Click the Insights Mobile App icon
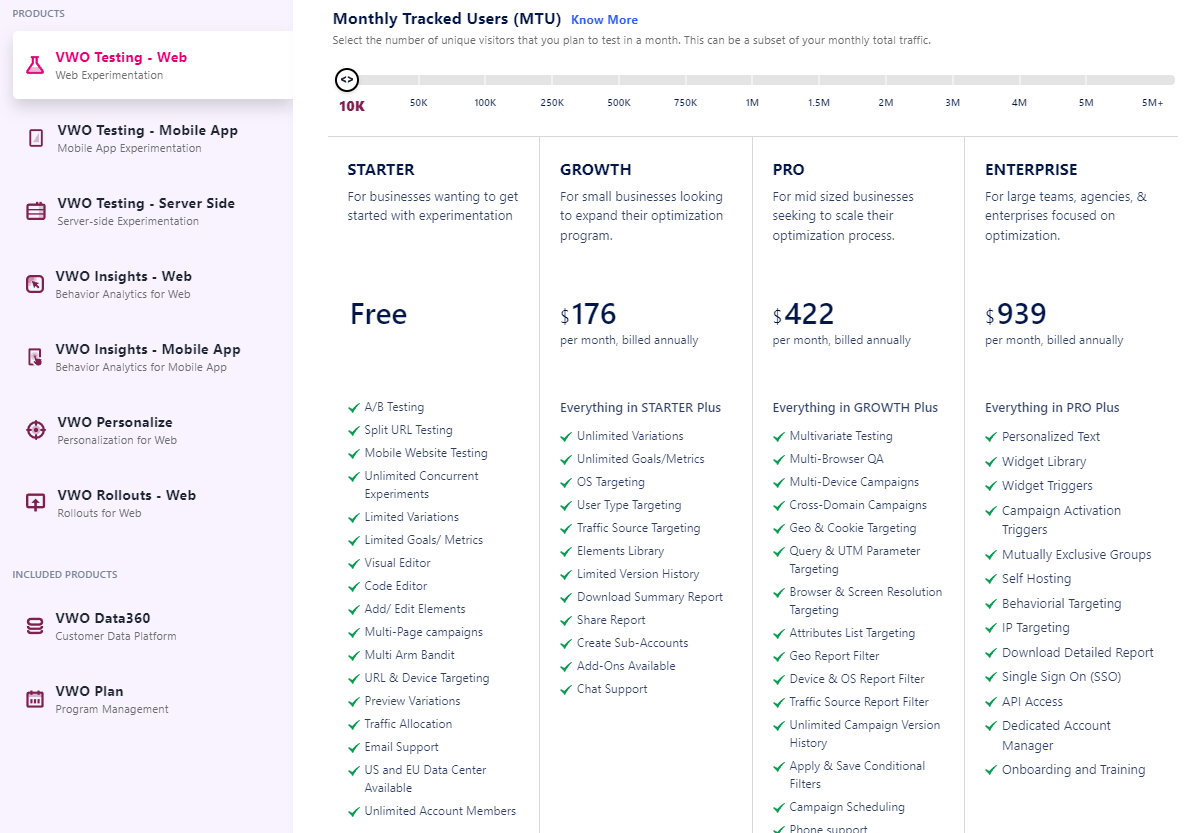Viewport: 1184px width, 833px height. 35,357
